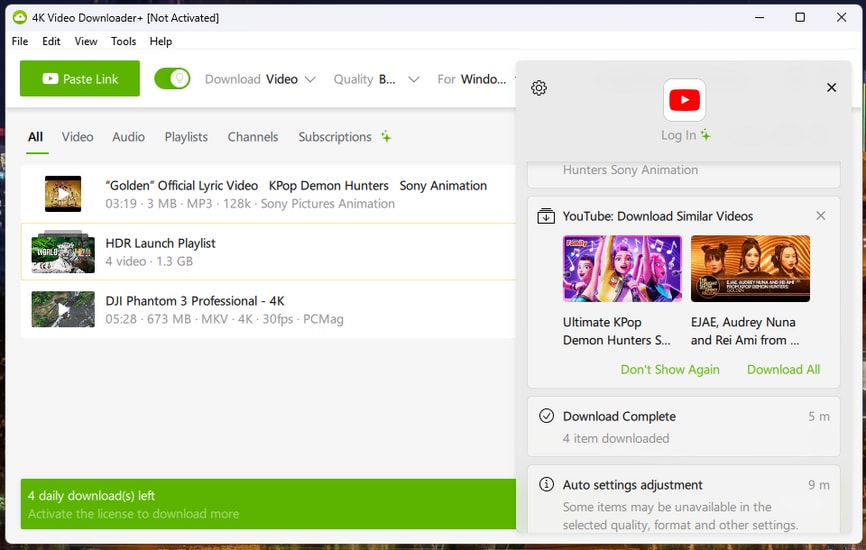Expand the Download Video format dropdown
This screenshot has height=550, width=866.
(x=261, y=79)
